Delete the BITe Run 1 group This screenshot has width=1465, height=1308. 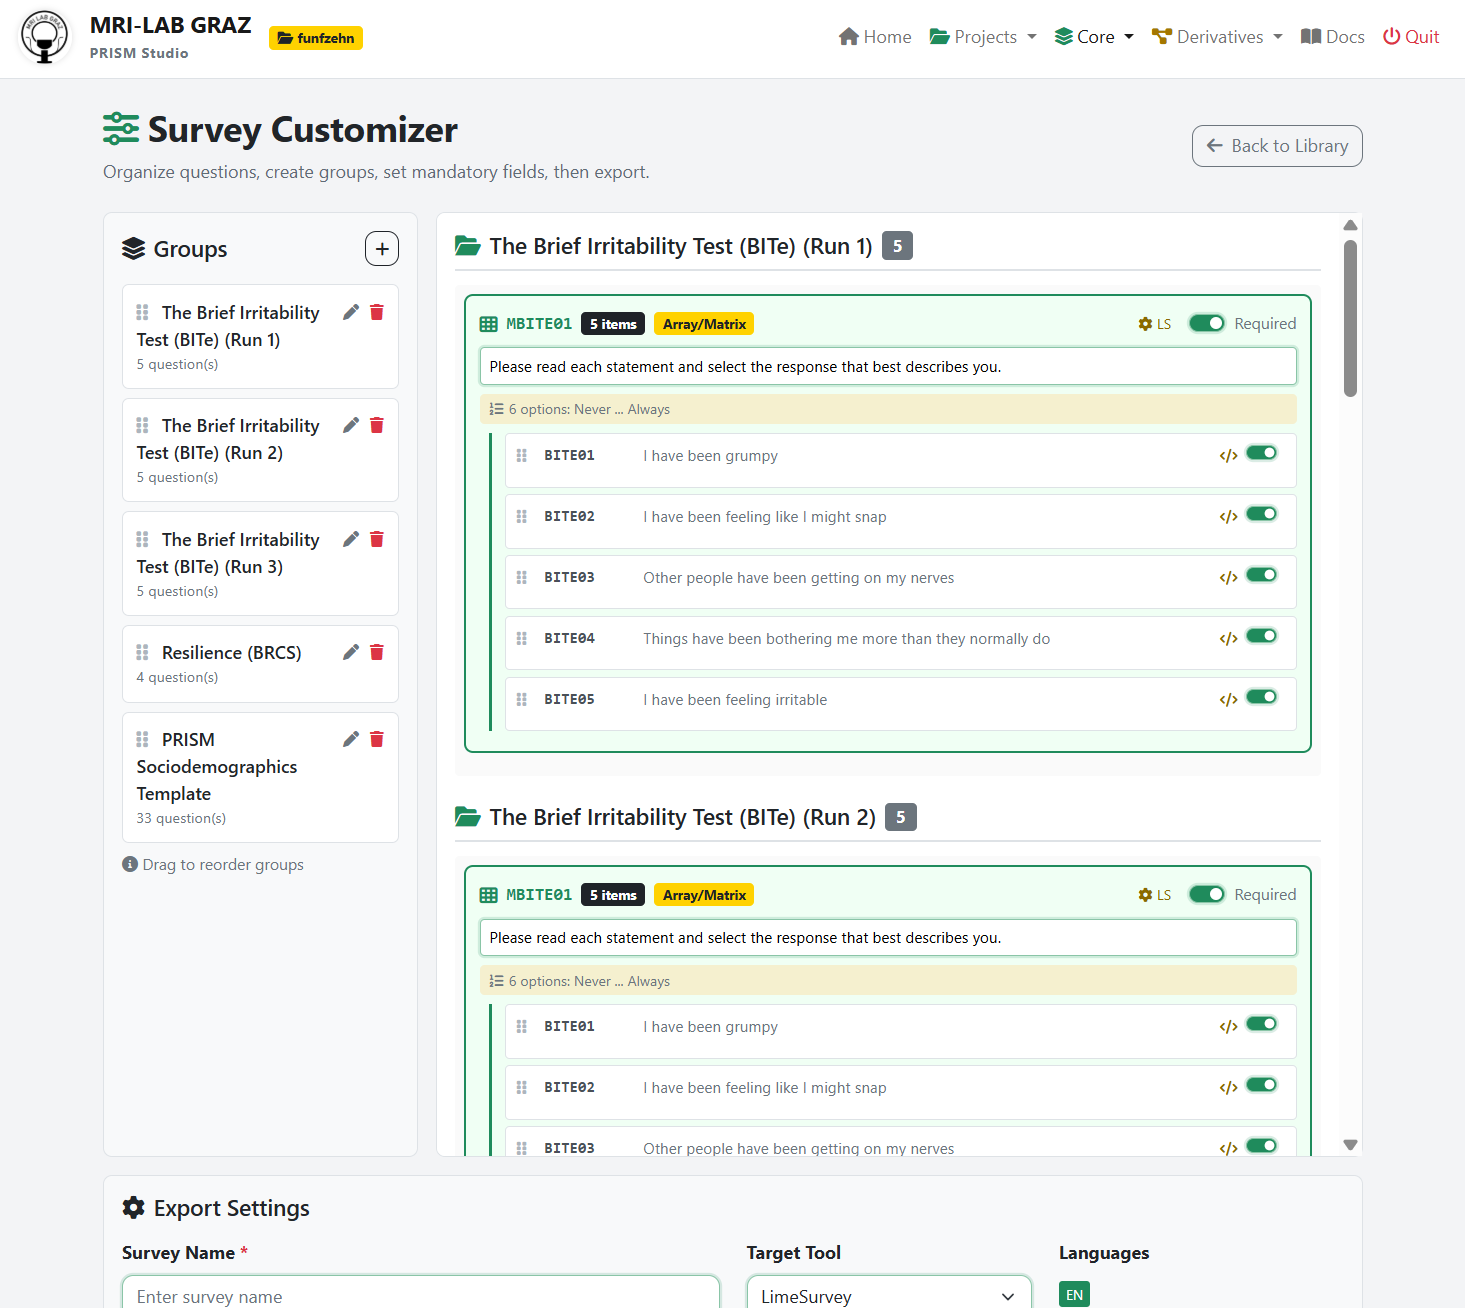pyautogui.click(x=377, y=312)
